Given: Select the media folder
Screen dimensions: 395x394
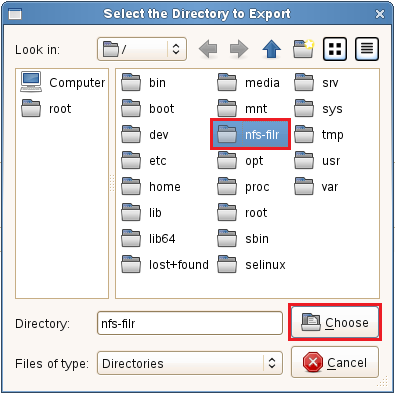Looking at the screenshot, I should [x=248, y=82].
